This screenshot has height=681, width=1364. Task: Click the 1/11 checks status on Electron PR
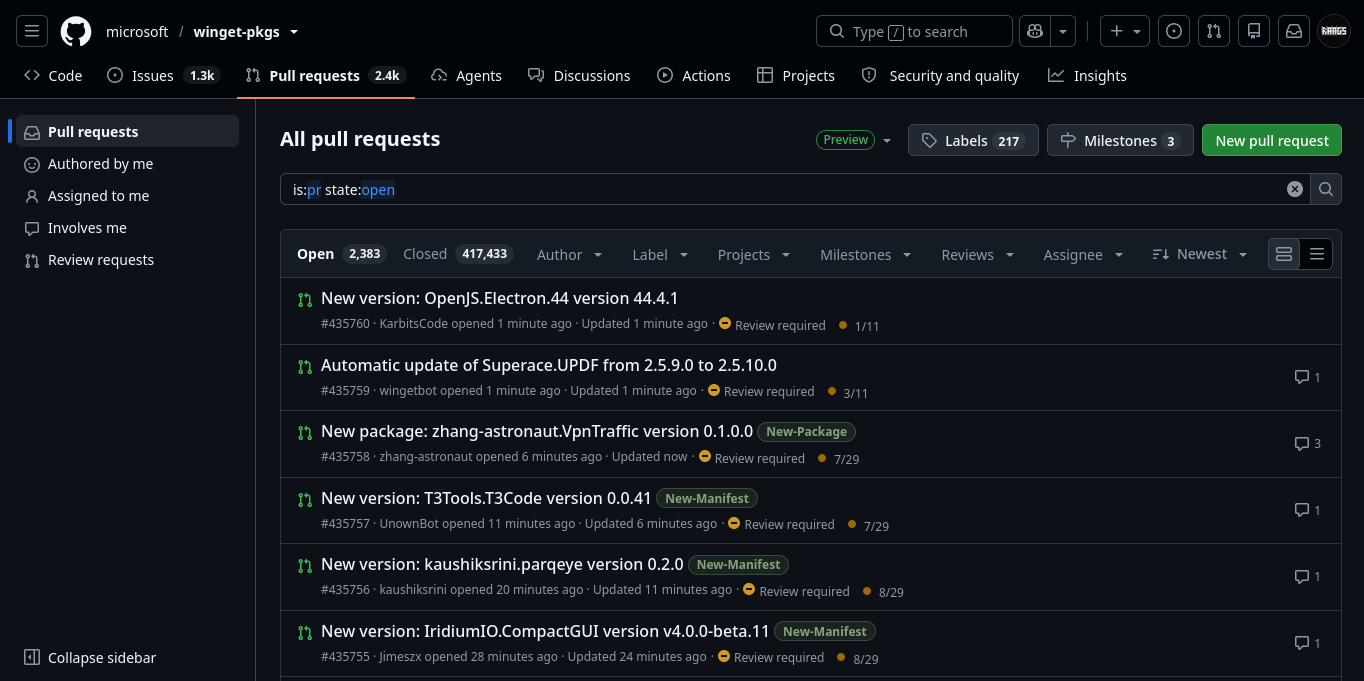[859, 326]
